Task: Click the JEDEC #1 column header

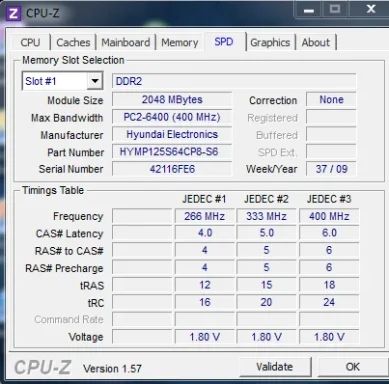Action: click(204, 199)
